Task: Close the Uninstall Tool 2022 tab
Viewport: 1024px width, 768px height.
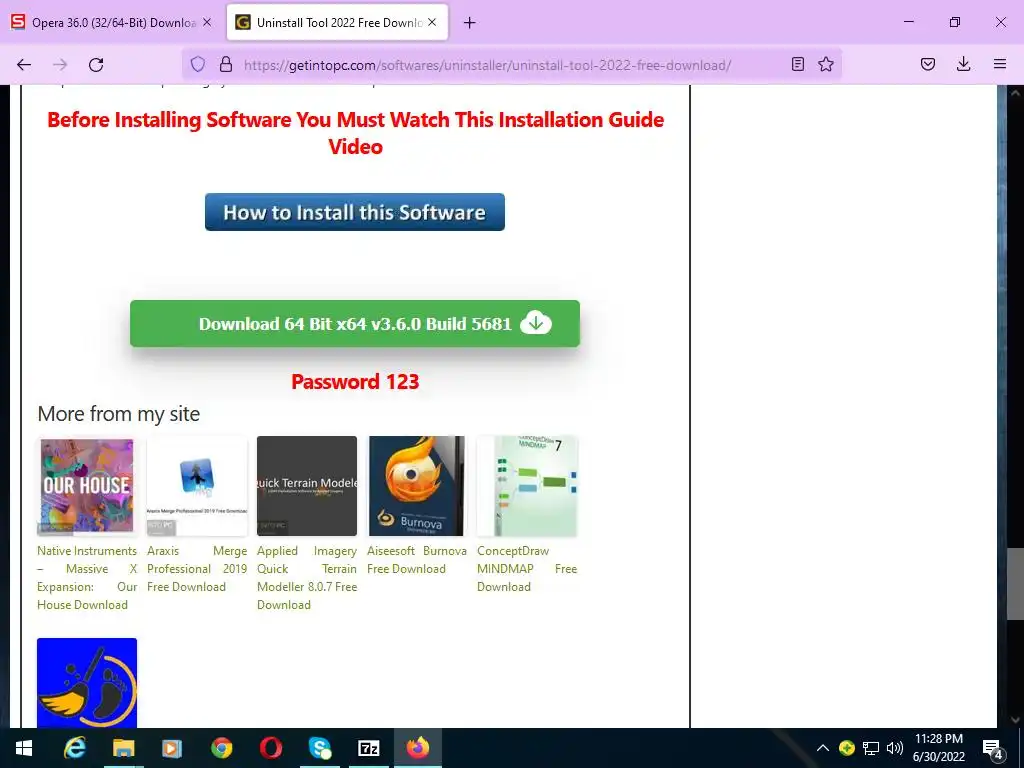Action: (432, 22)
